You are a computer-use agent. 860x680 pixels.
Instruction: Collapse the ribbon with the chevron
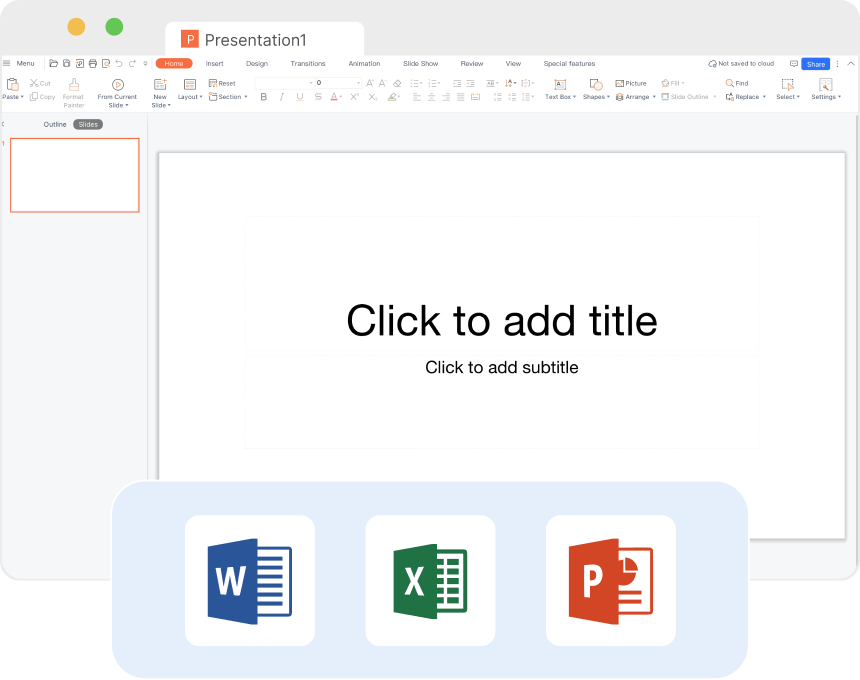pyautogui.click(x=851, y=64)
